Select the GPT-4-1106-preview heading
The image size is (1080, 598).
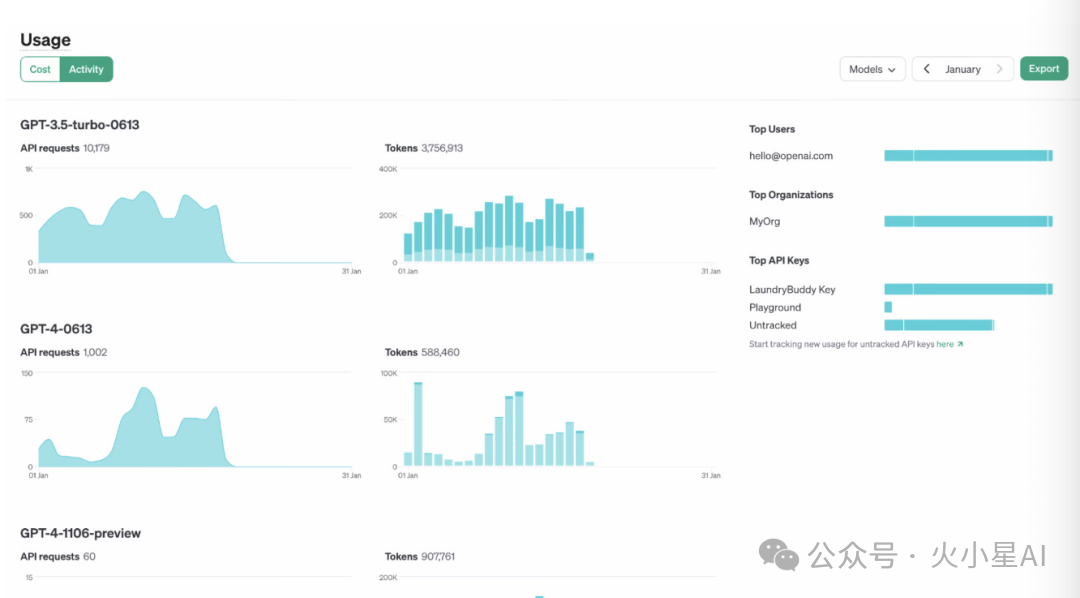[x=81, y=533]
